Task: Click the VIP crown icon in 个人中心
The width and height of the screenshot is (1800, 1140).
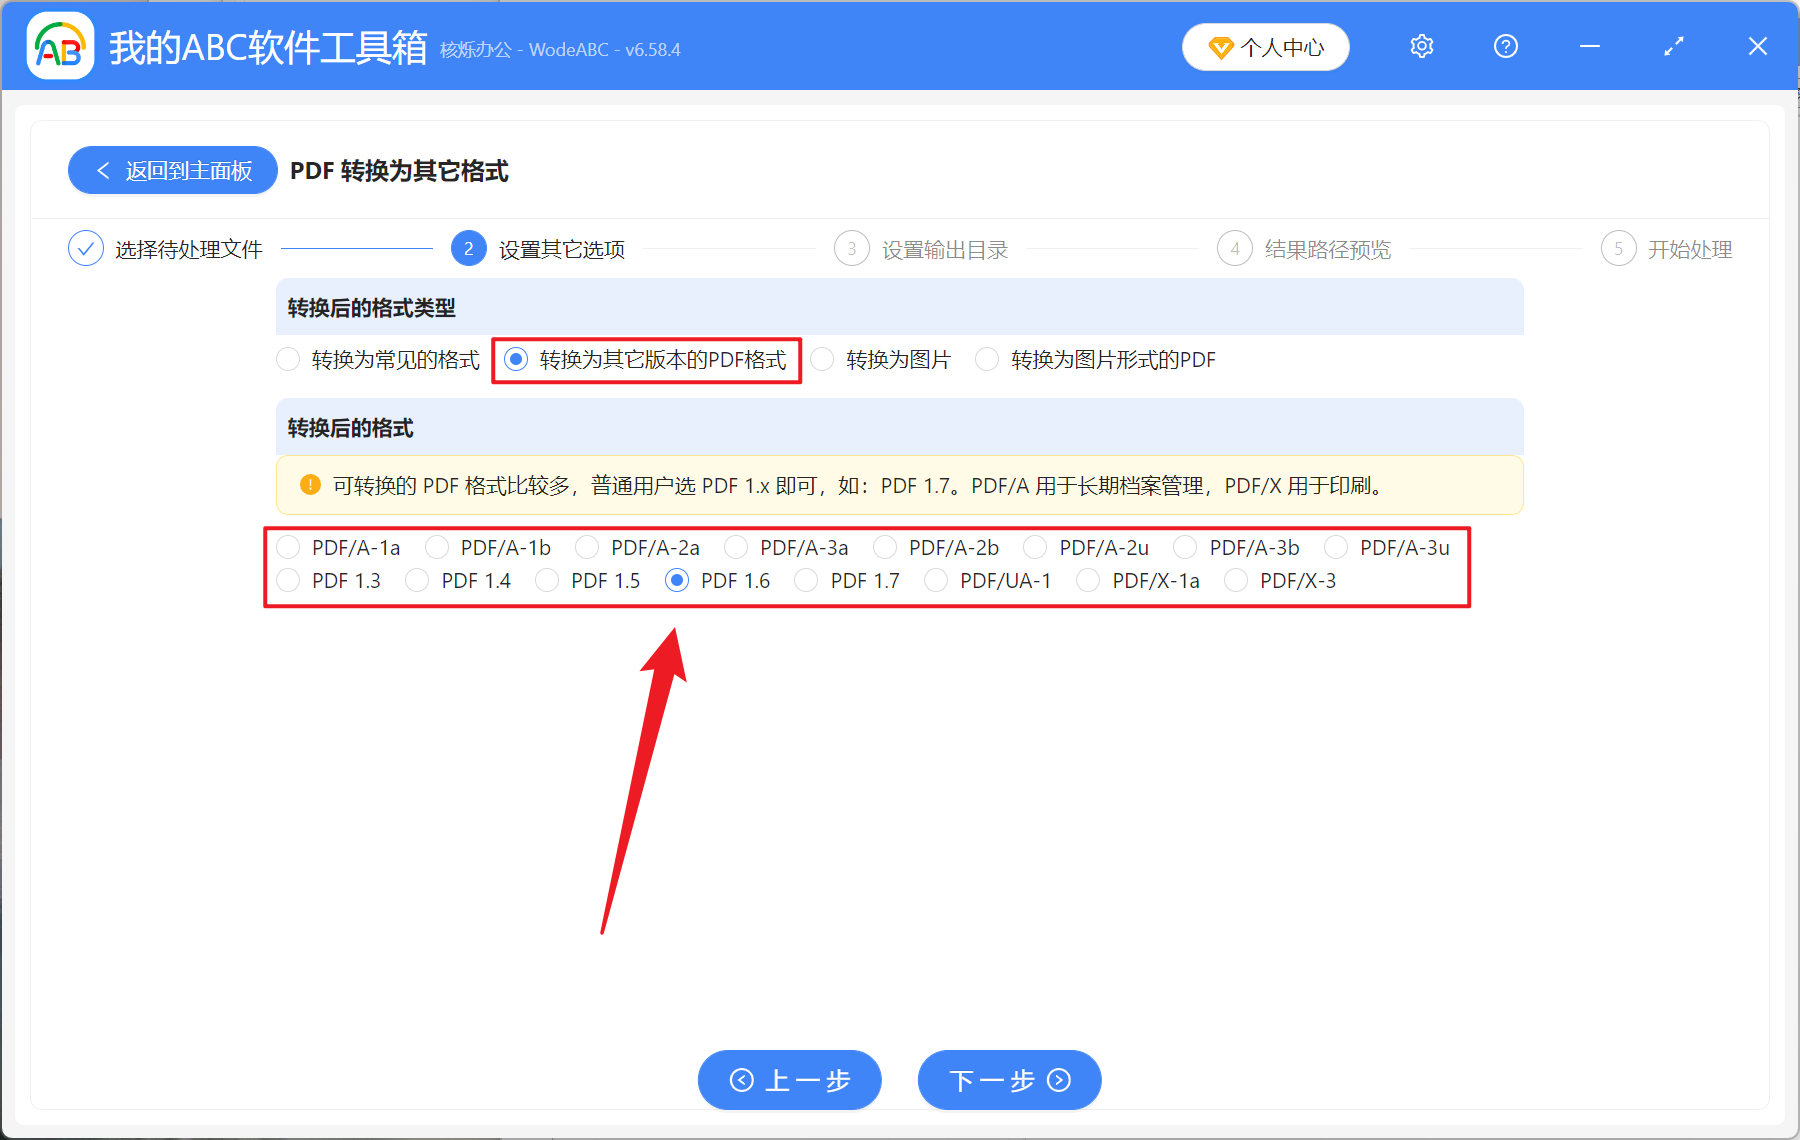Action: [x=1220, y=47]
